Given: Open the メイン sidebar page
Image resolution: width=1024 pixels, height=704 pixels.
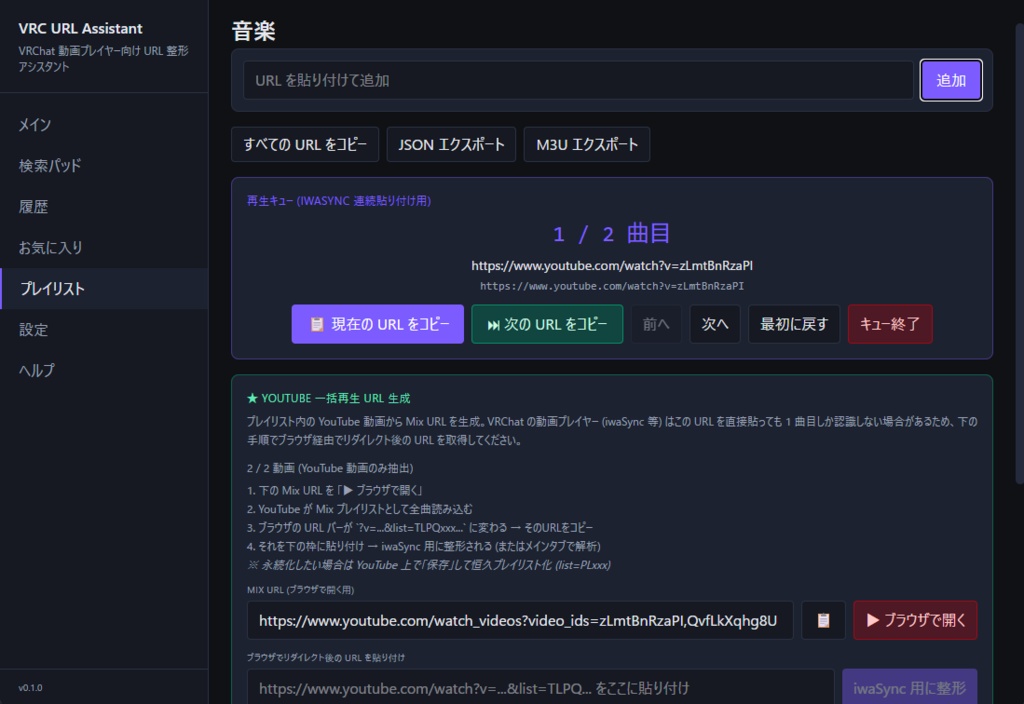Looking at the screenshot, I should tap(104, 125).
